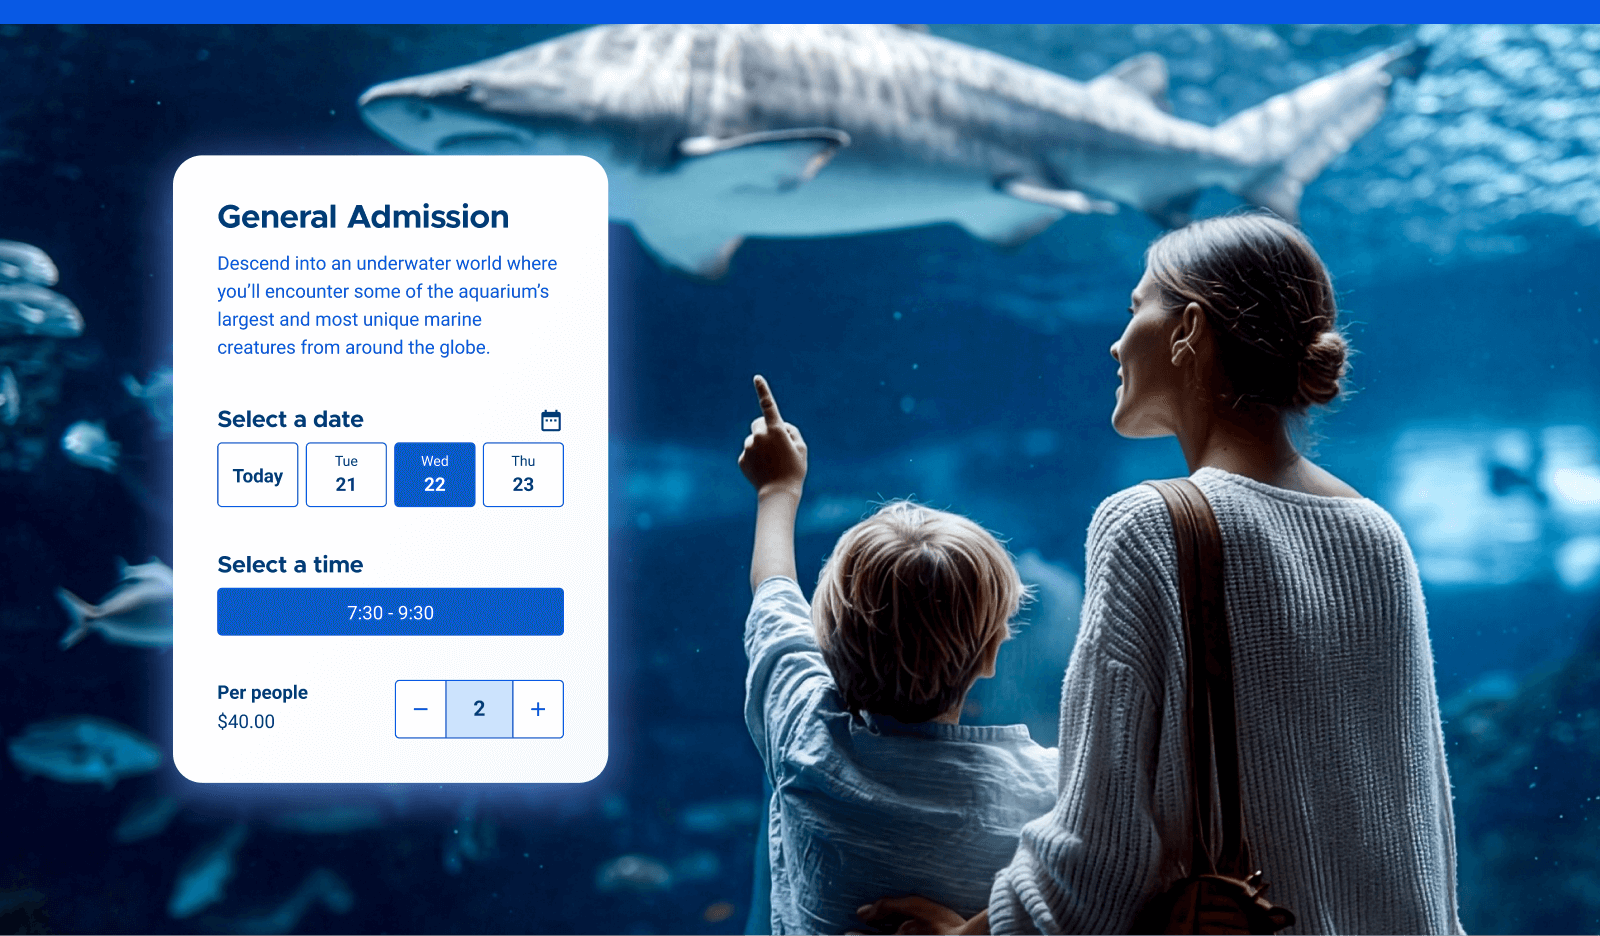Confirm Wednesday the 22nd date selection
The image size is (1600, 936).
434,474
